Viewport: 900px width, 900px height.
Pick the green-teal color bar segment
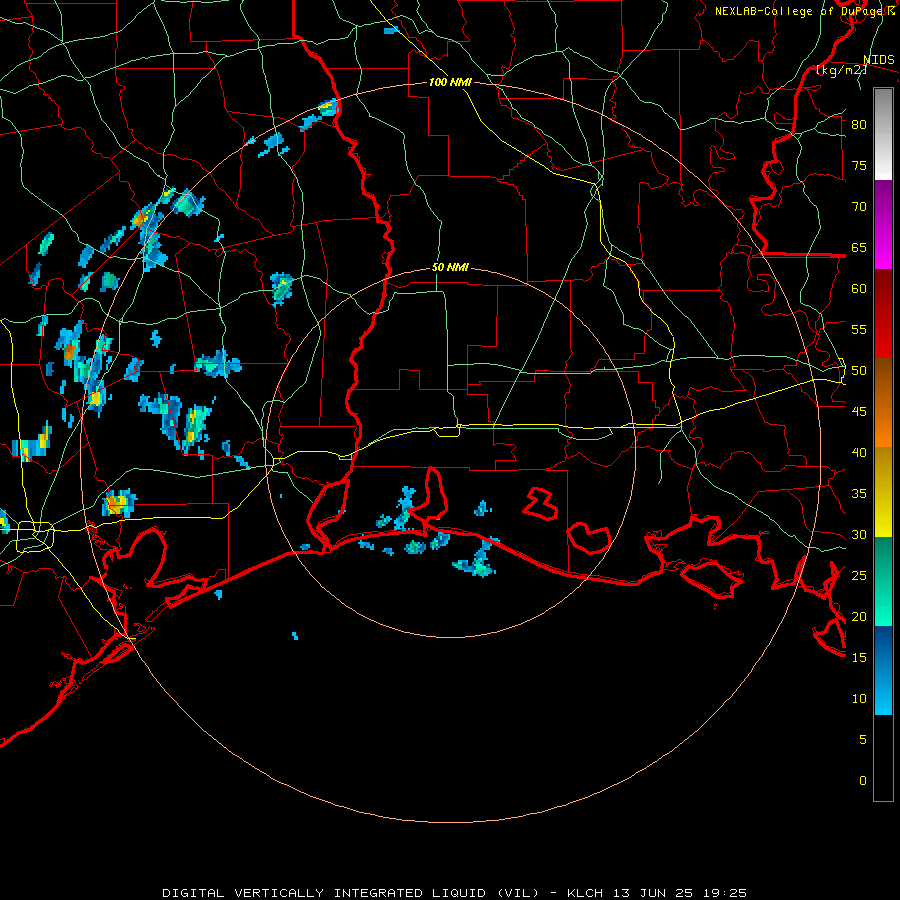pyautogui.click(x=883, y=581)
